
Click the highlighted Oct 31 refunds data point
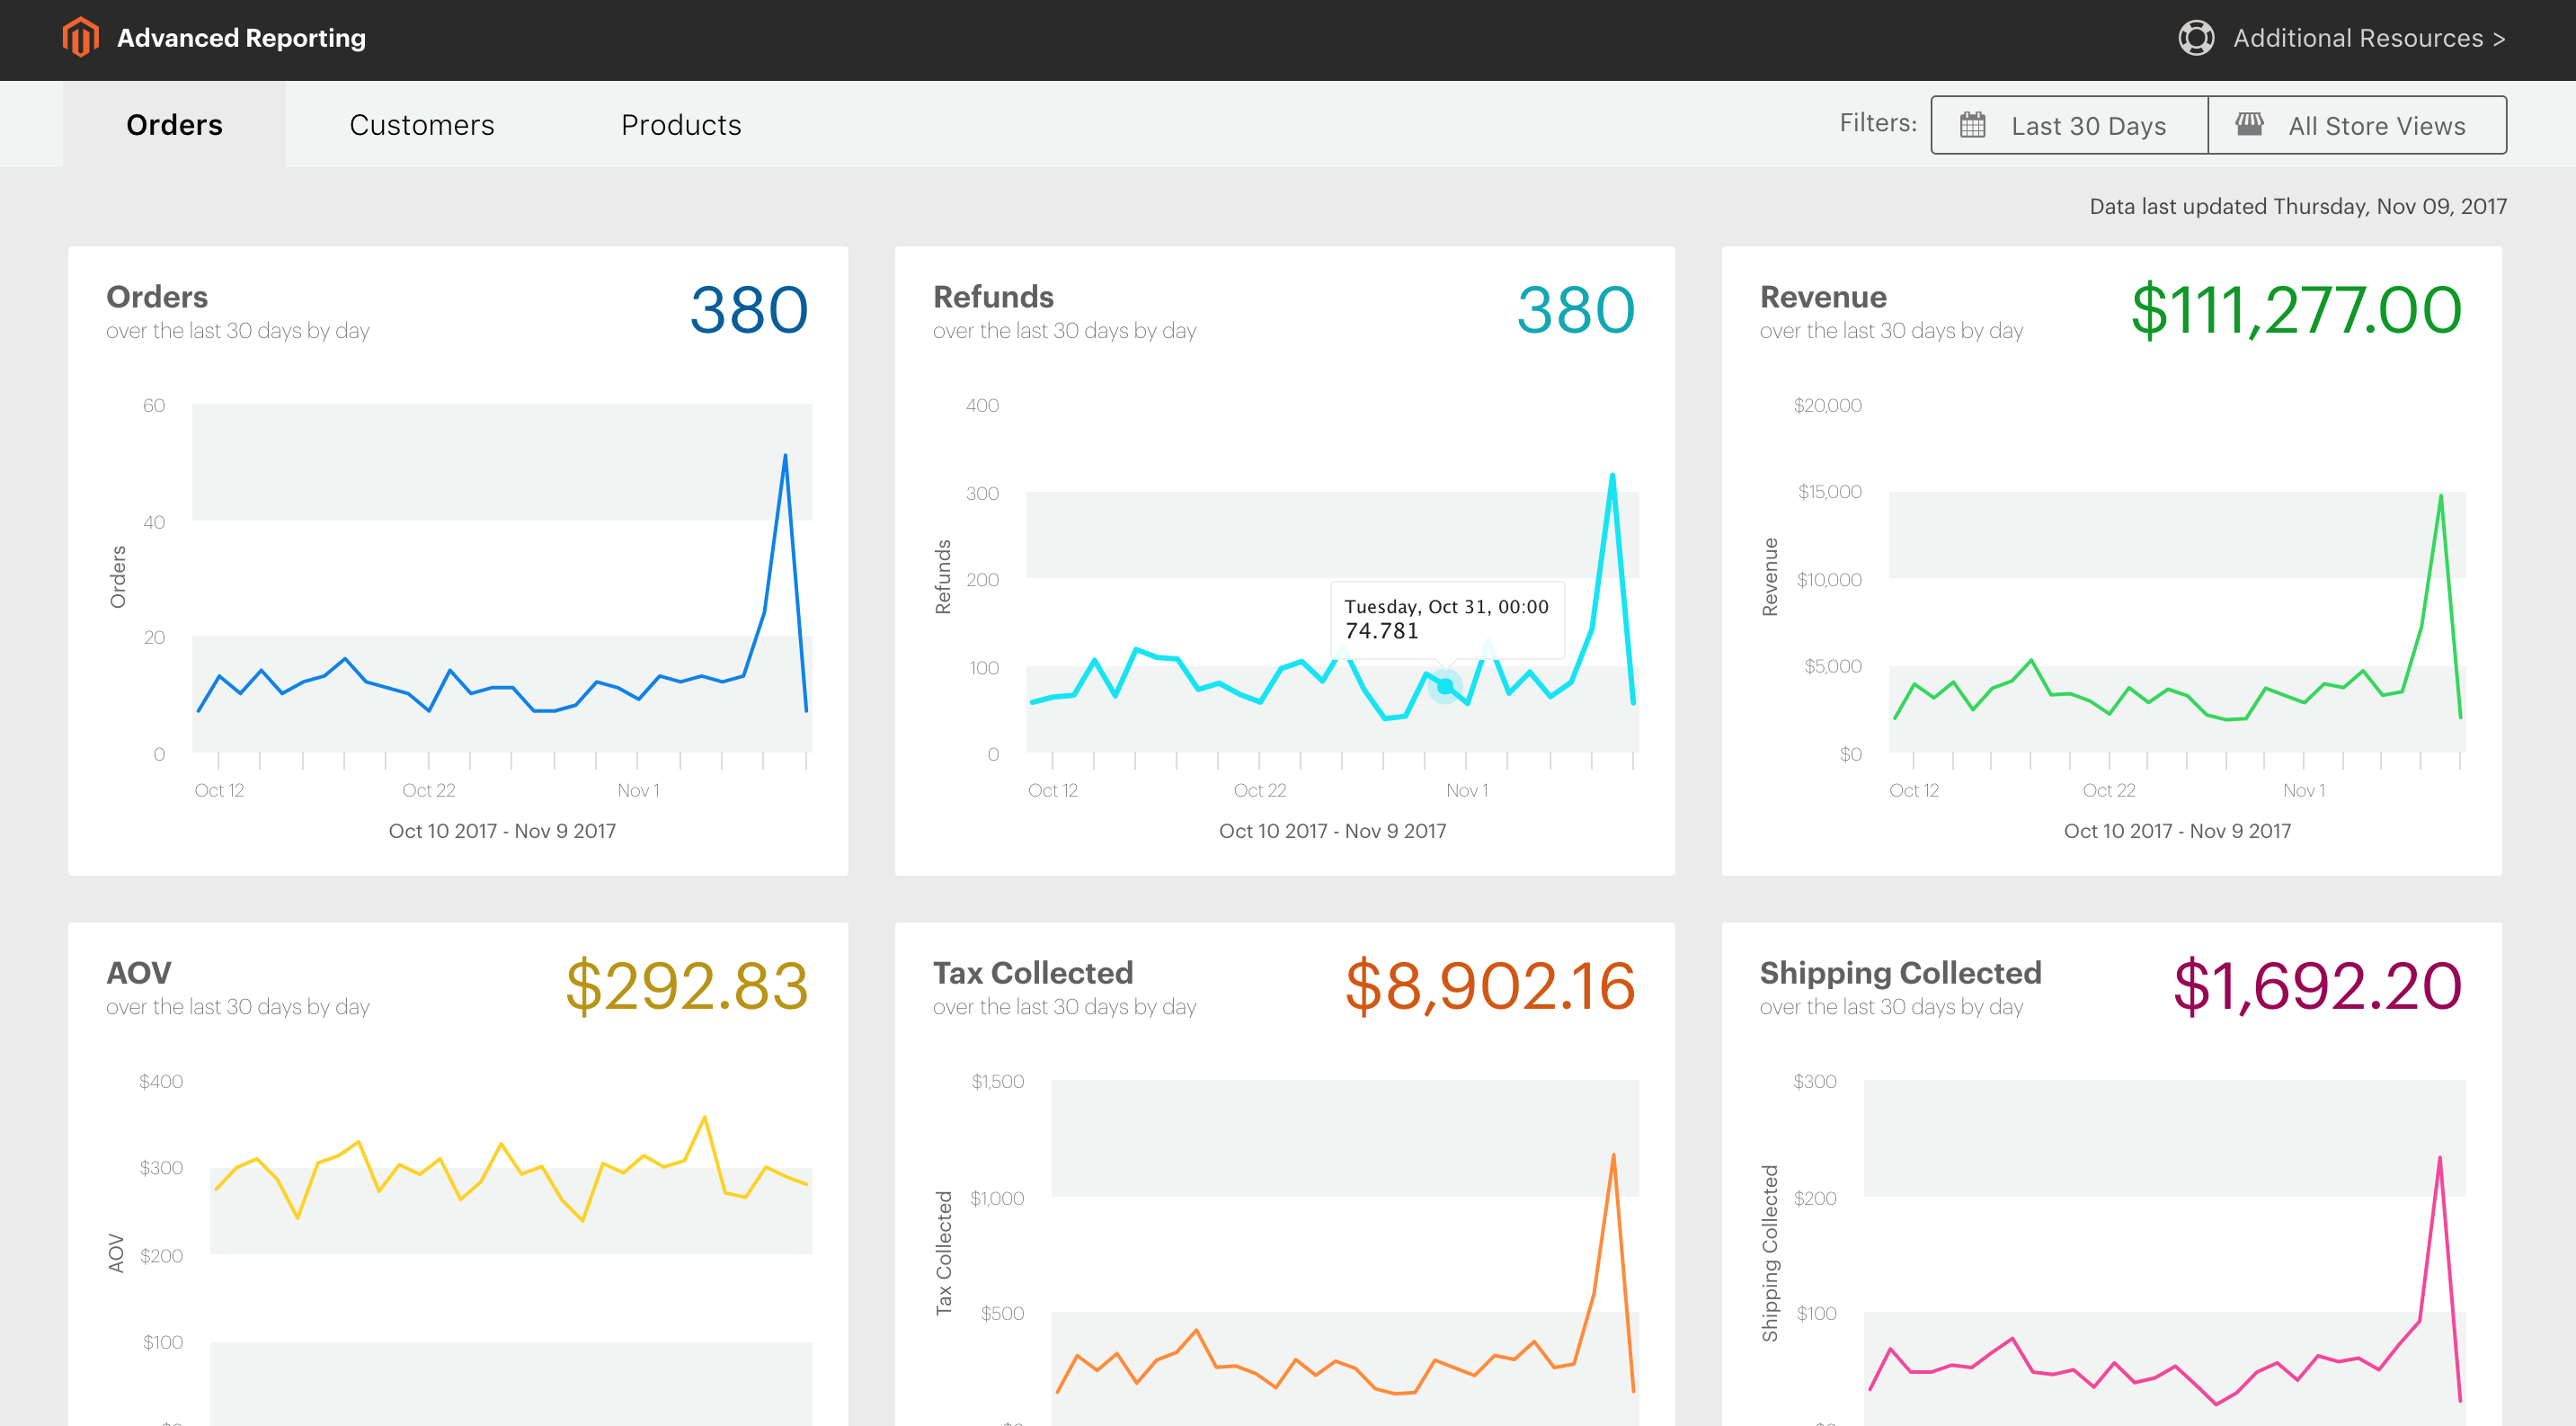1445,686
